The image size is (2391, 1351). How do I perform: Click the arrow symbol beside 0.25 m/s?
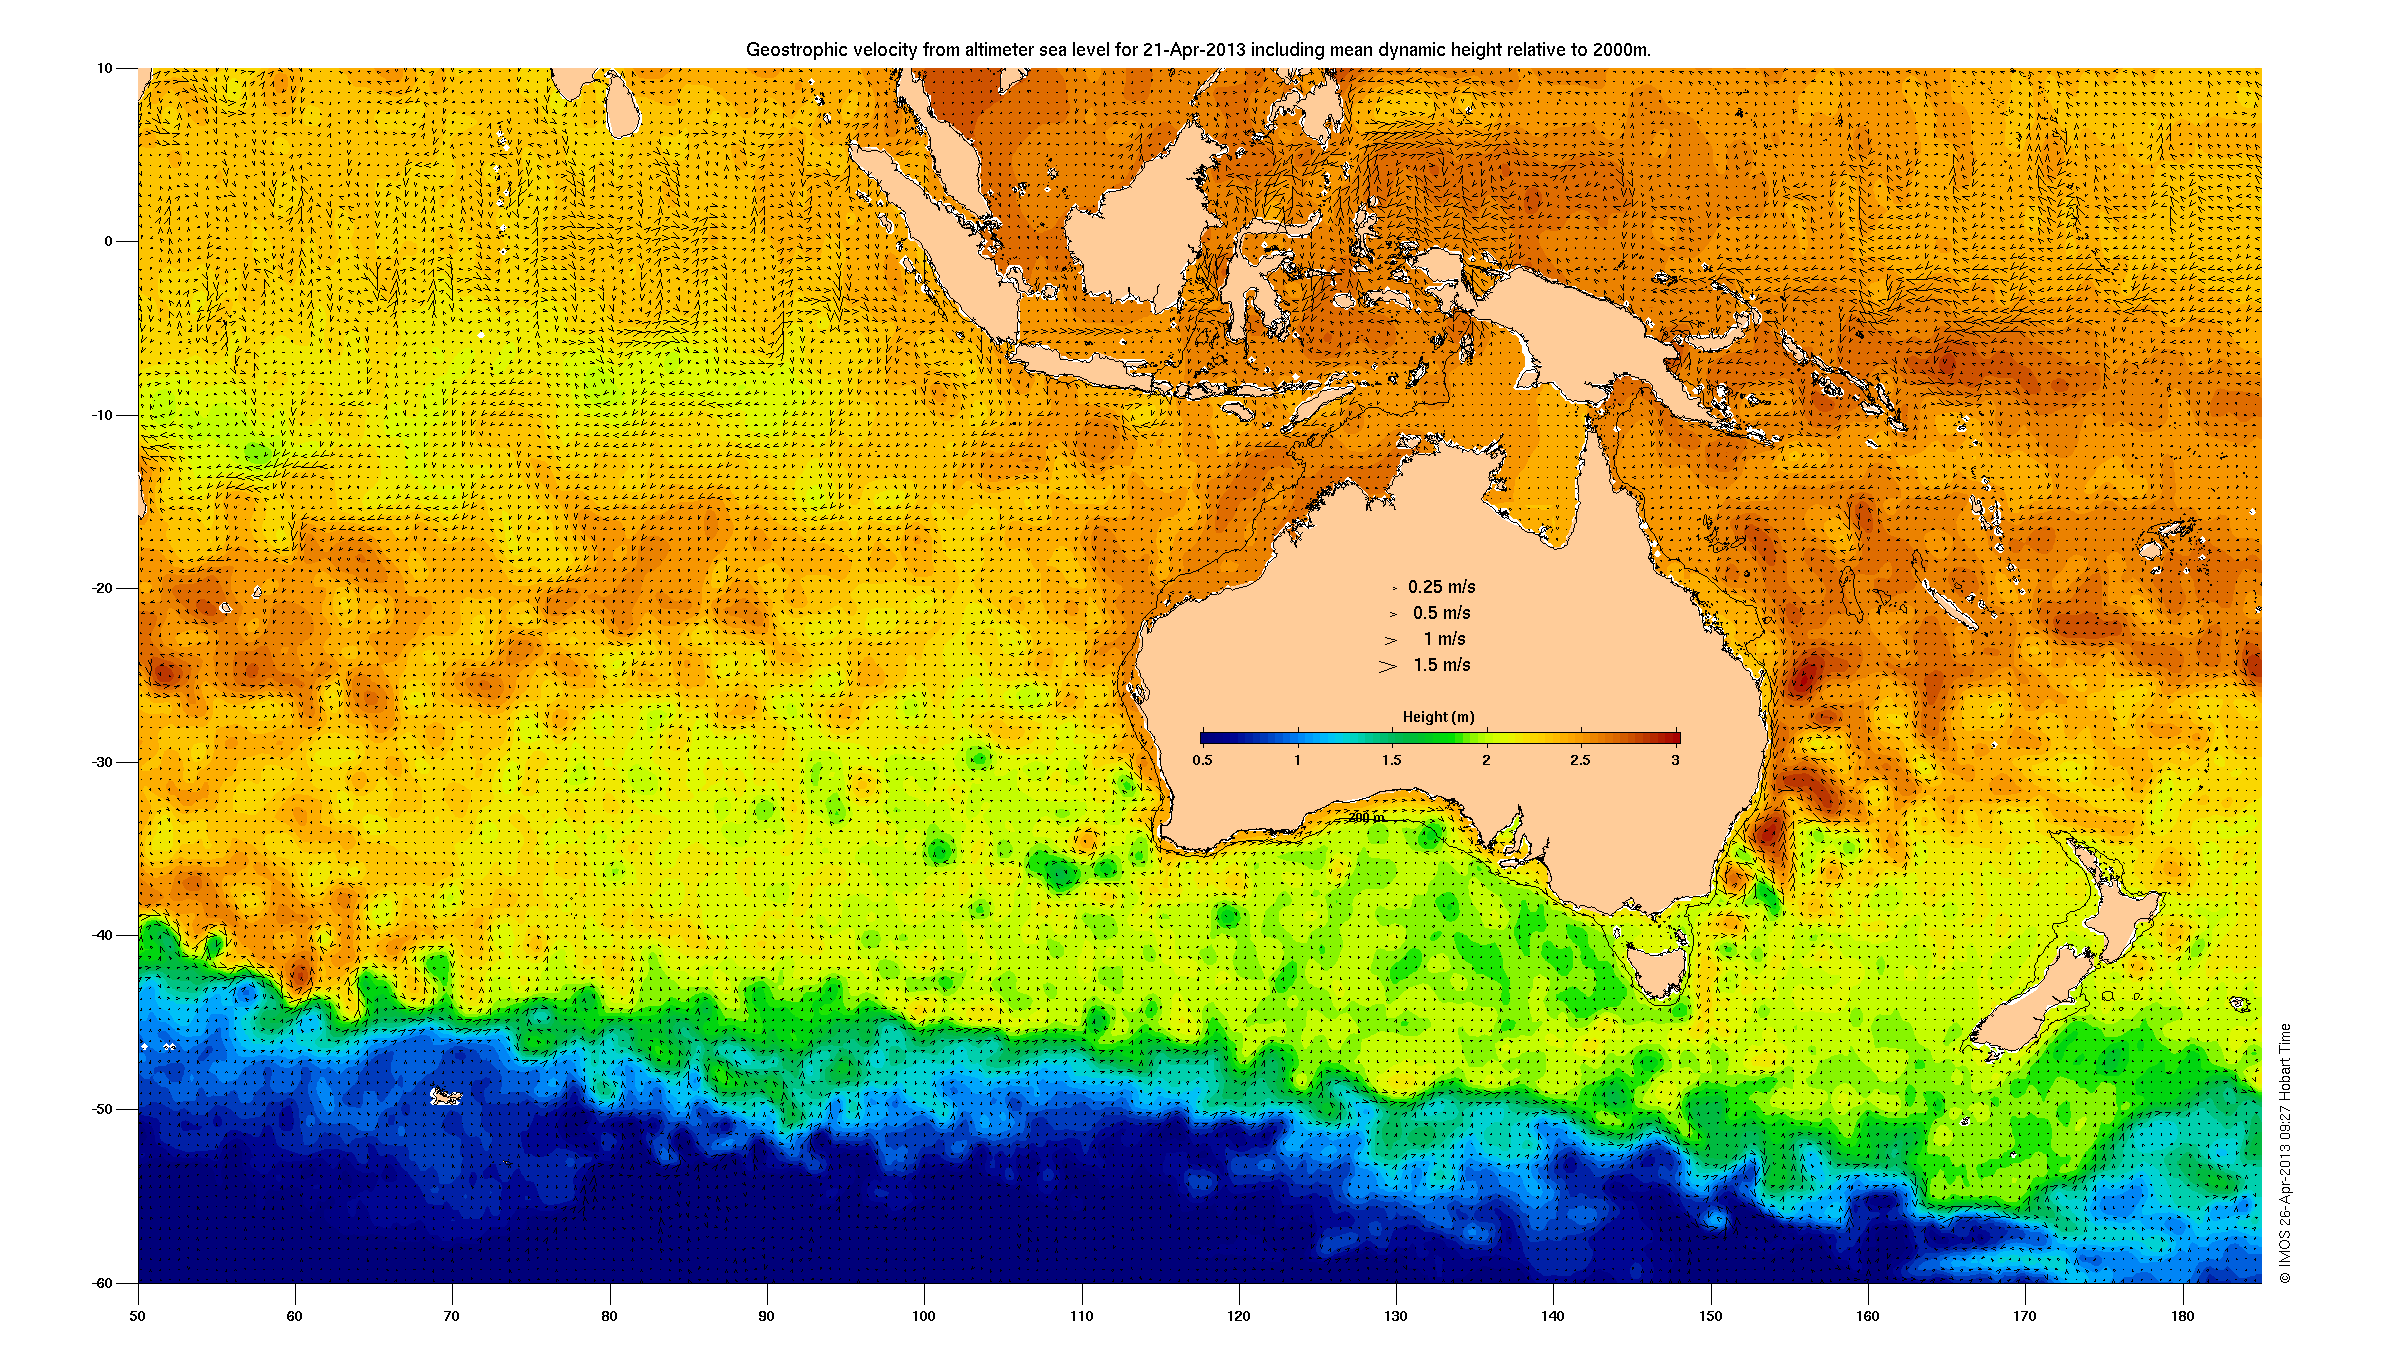point(1395,588)
